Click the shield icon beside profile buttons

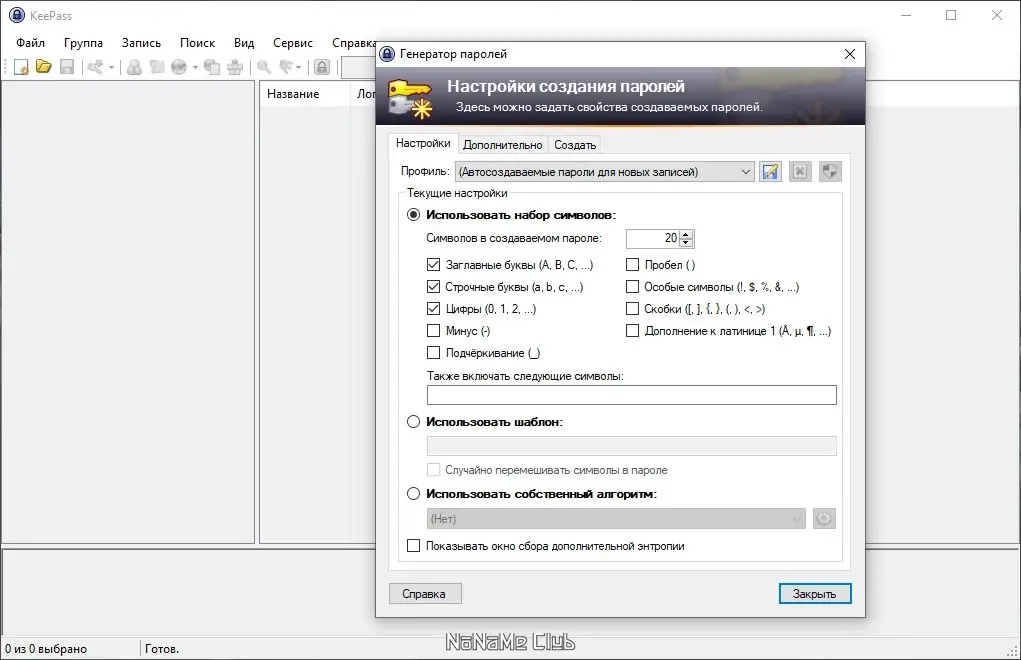point(830,172)
